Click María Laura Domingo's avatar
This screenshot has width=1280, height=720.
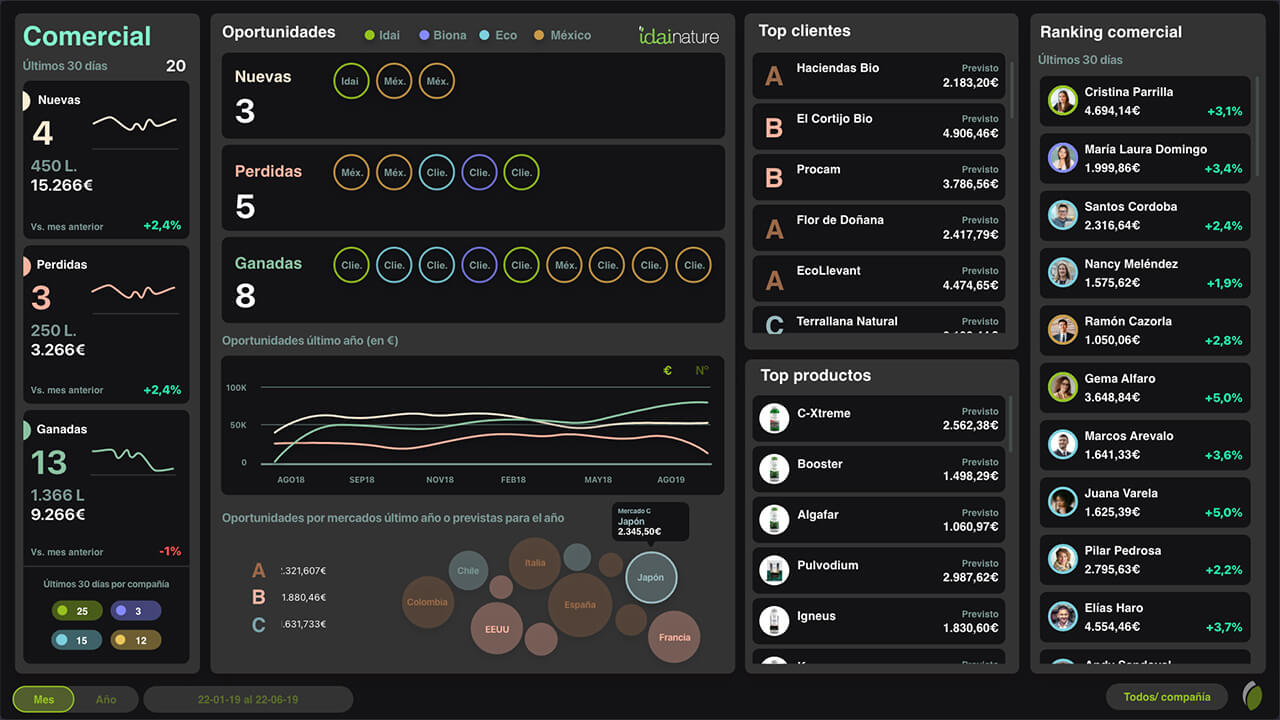tap(1062, 158)
